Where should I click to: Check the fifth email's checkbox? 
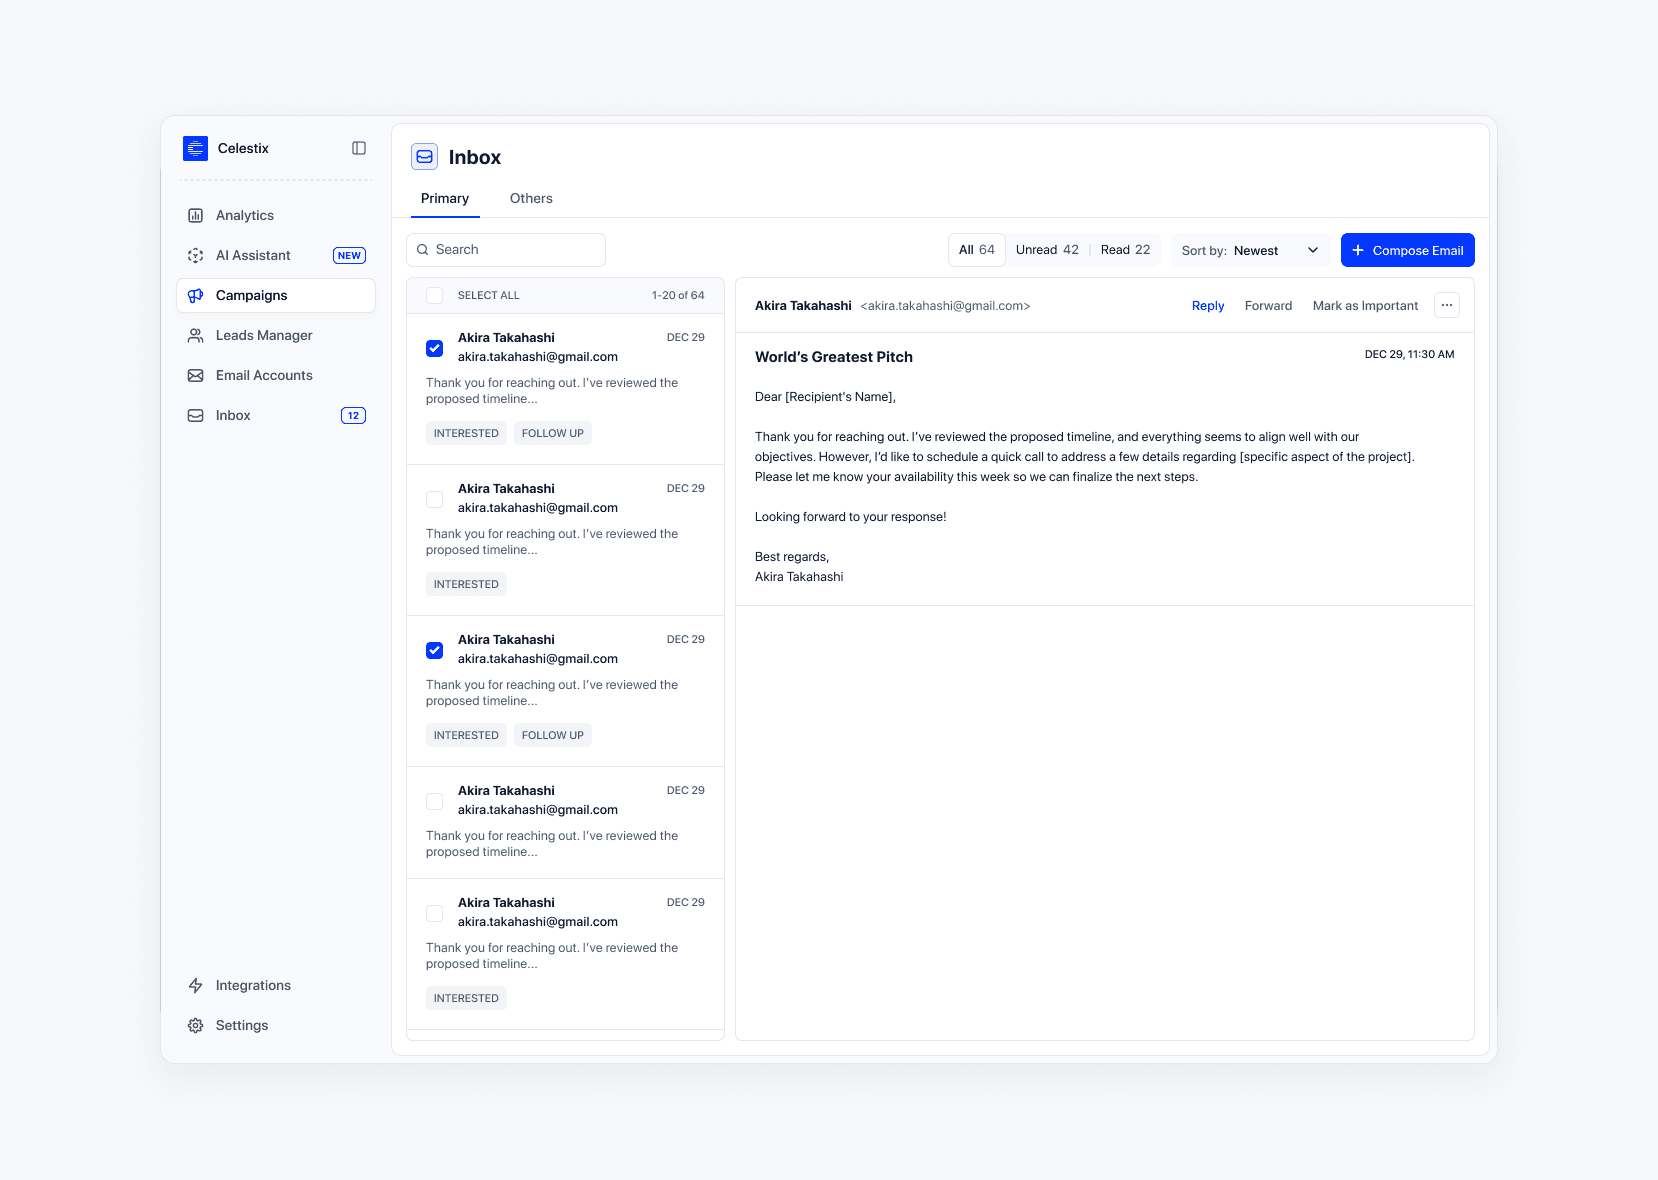click(435, 913)
